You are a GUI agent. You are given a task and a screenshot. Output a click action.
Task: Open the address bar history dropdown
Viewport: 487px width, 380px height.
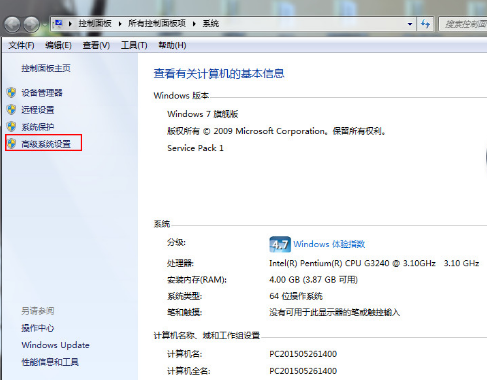click(410, 24)
